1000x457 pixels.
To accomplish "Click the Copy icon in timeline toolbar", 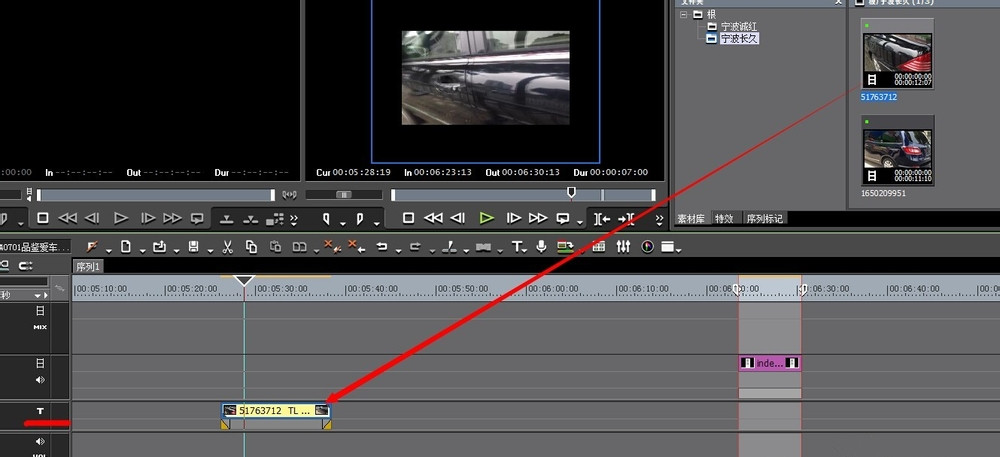I will 250,246.
